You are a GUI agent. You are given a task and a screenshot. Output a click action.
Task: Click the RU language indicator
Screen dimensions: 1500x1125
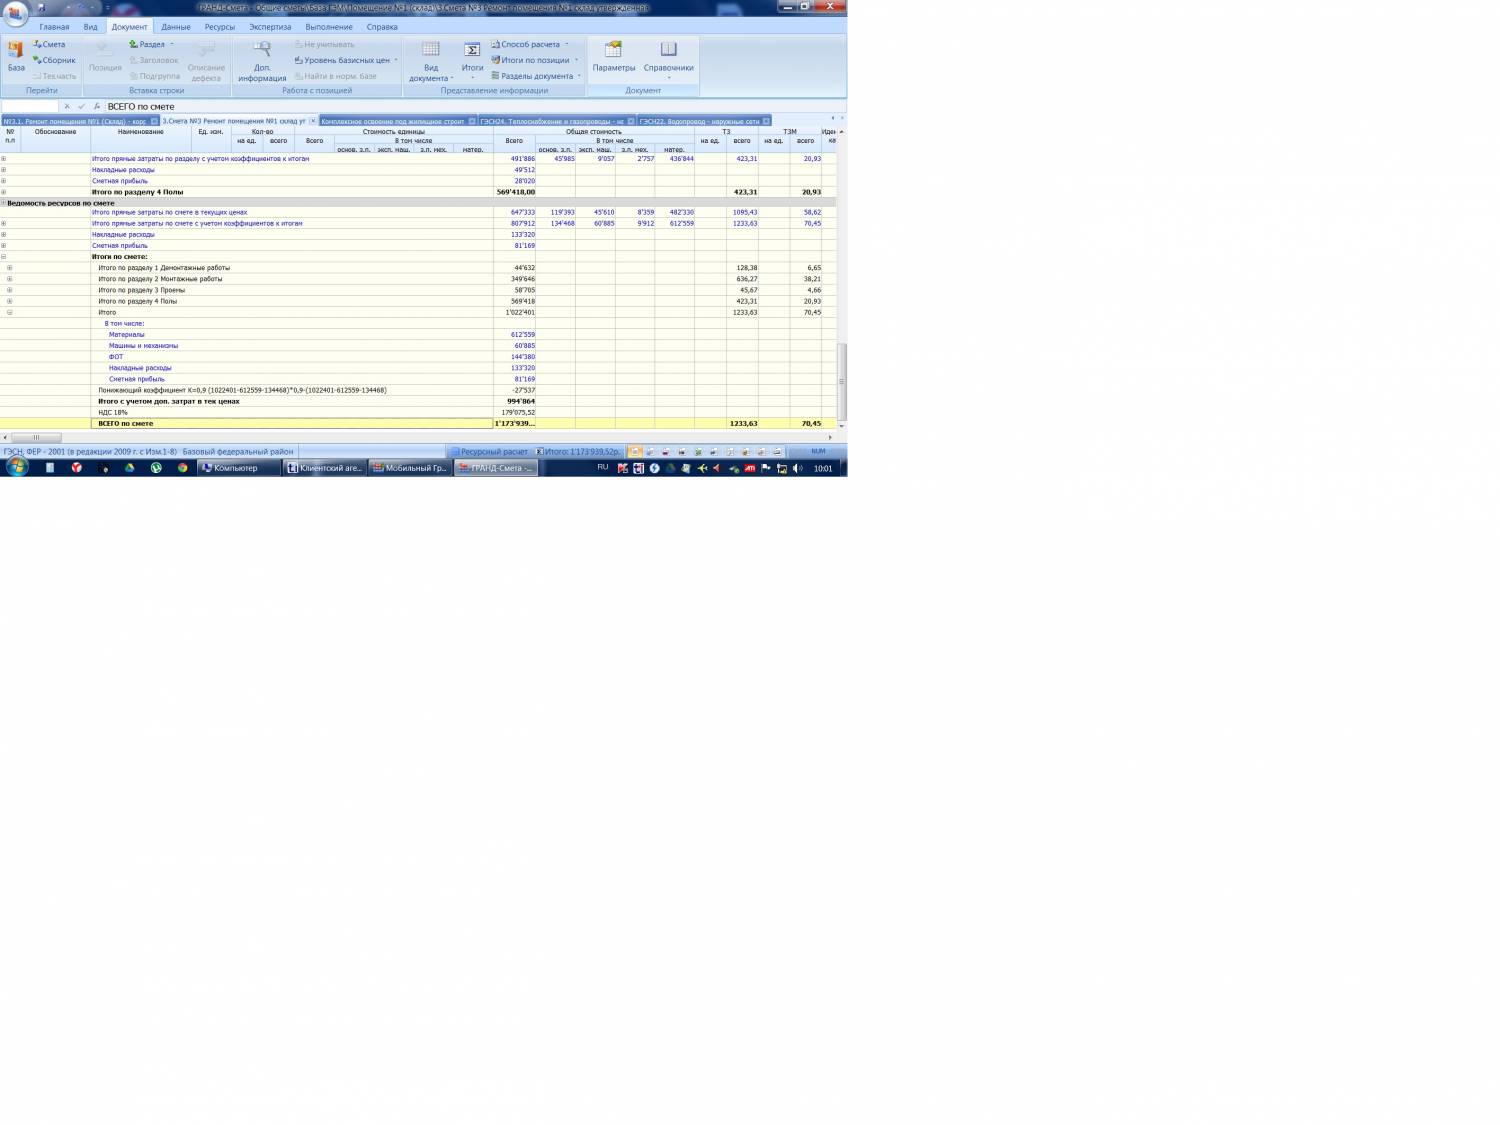(x=603, y=467)
